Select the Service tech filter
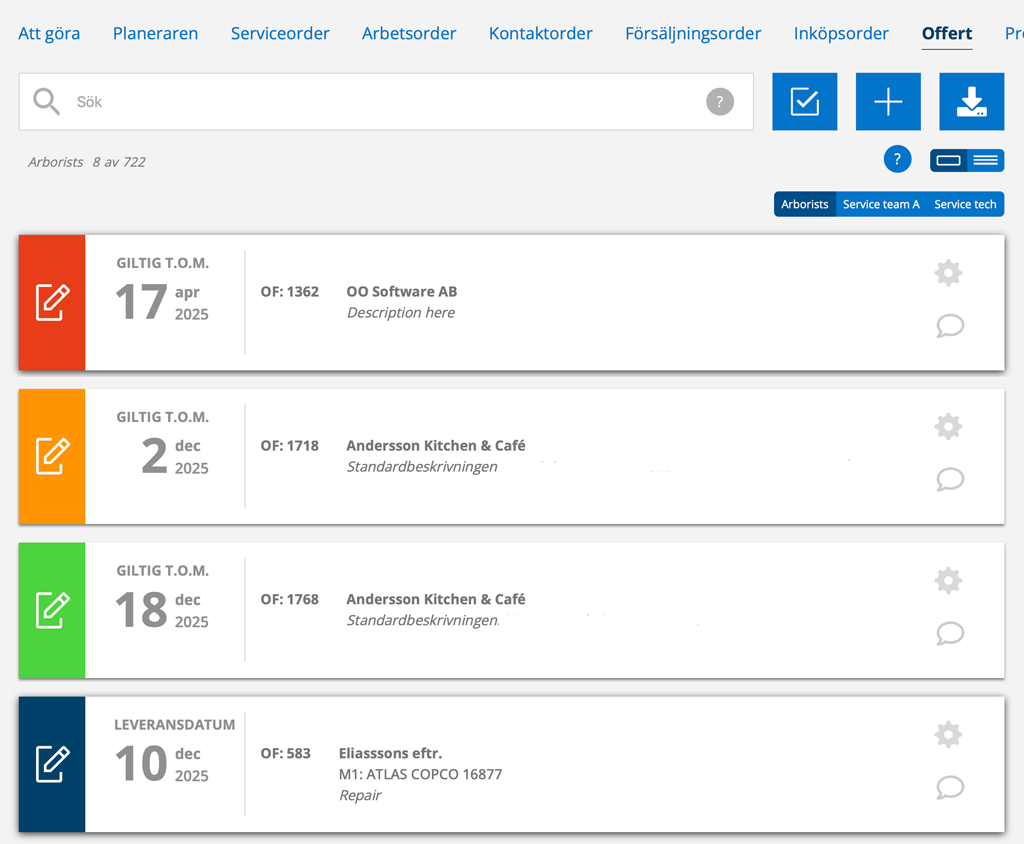 [964, 204]
